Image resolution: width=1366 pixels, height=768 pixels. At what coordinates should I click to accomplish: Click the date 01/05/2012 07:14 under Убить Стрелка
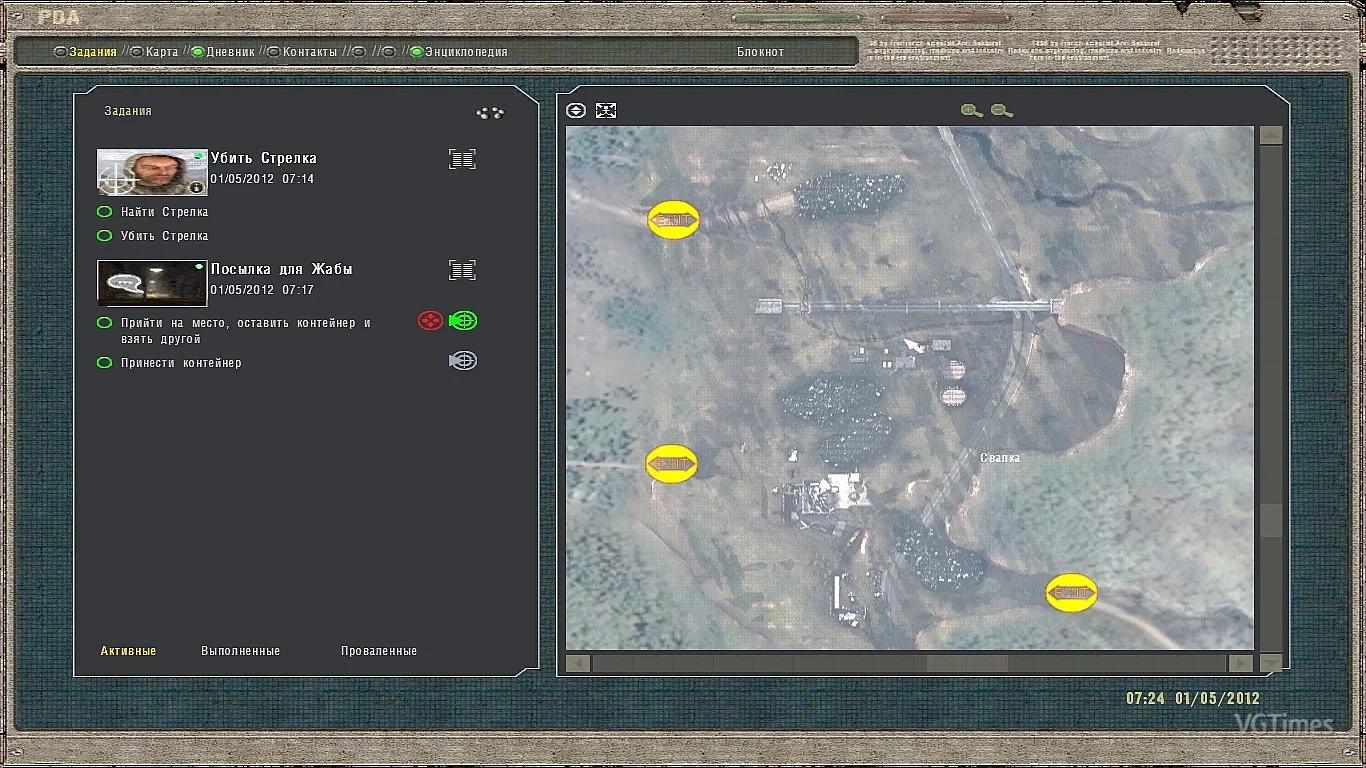pyautogui.click(x=262, y=179)
